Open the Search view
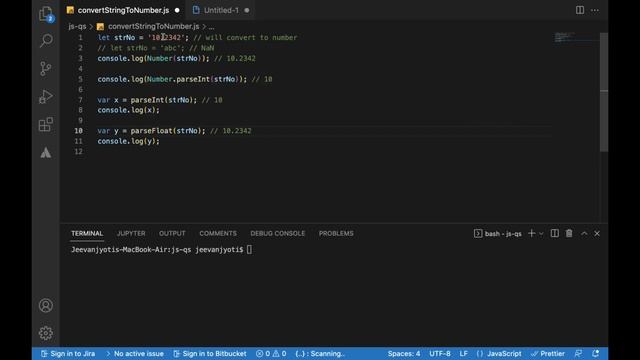The image size is (640, 360). (46, 40)
